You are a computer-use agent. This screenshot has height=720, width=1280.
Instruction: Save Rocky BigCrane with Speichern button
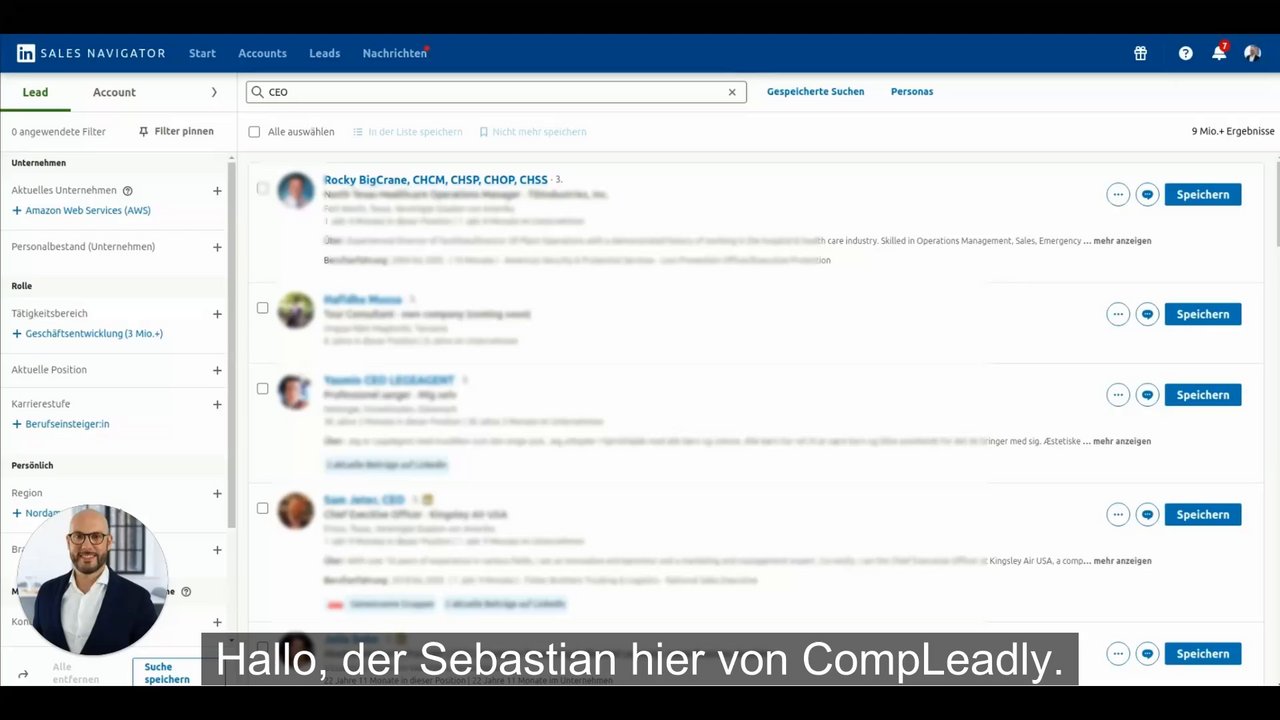tap(1203, 195)
